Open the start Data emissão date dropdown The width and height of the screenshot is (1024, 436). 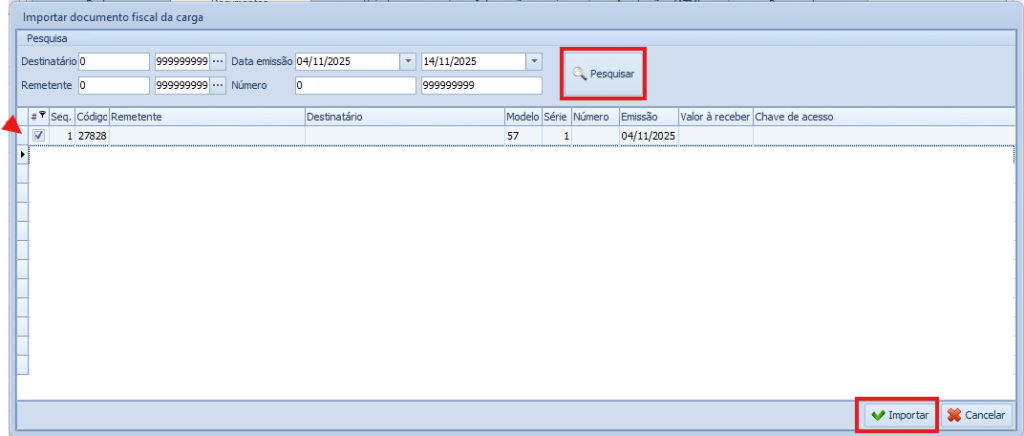pos(407,61)
